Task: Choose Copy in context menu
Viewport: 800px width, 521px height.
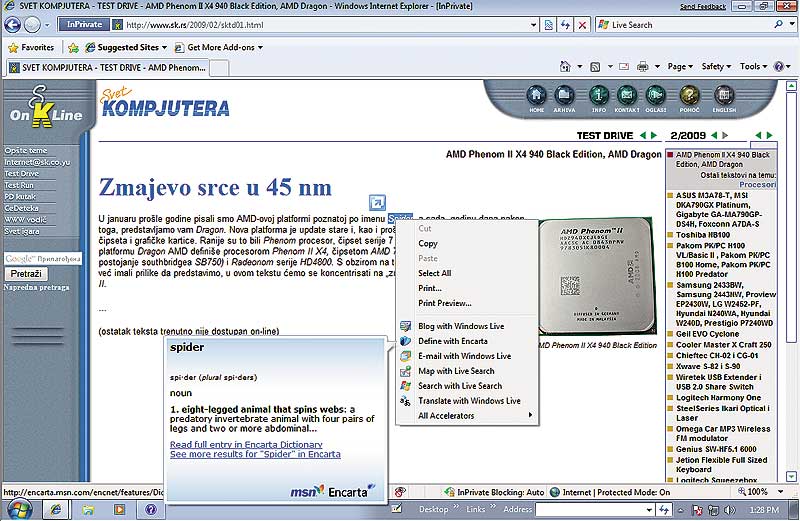Action: click(467, 244)
